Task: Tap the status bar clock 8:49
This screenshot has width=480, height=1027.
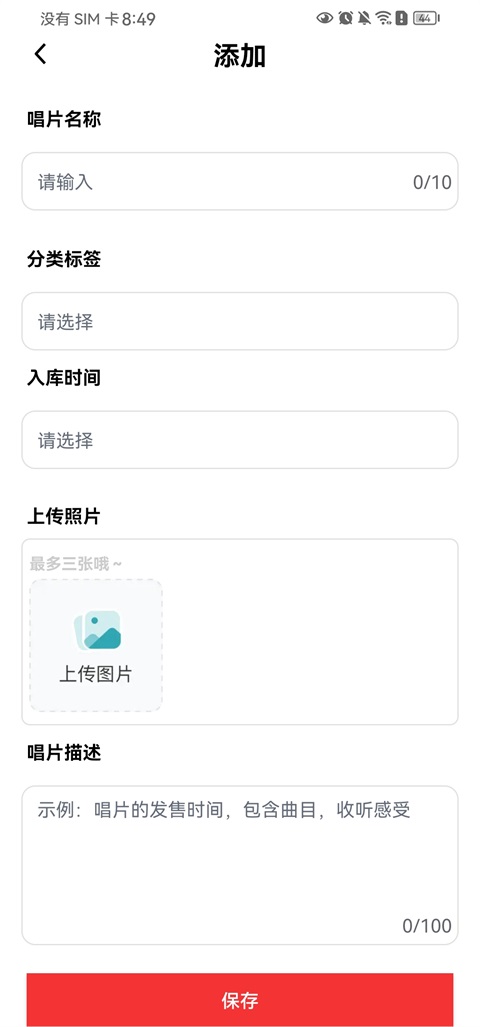Action: click(x=139, y=19)
